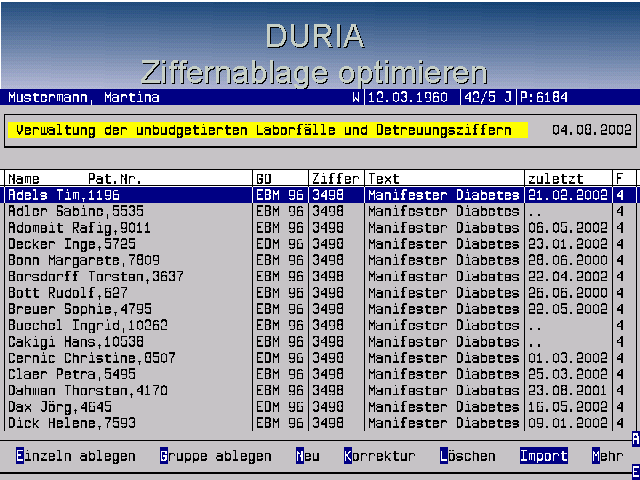The height and width of the screenshot is (480, 640).
Task: Select patient row Bott Rudolf,627
Action: coord(320,293)
